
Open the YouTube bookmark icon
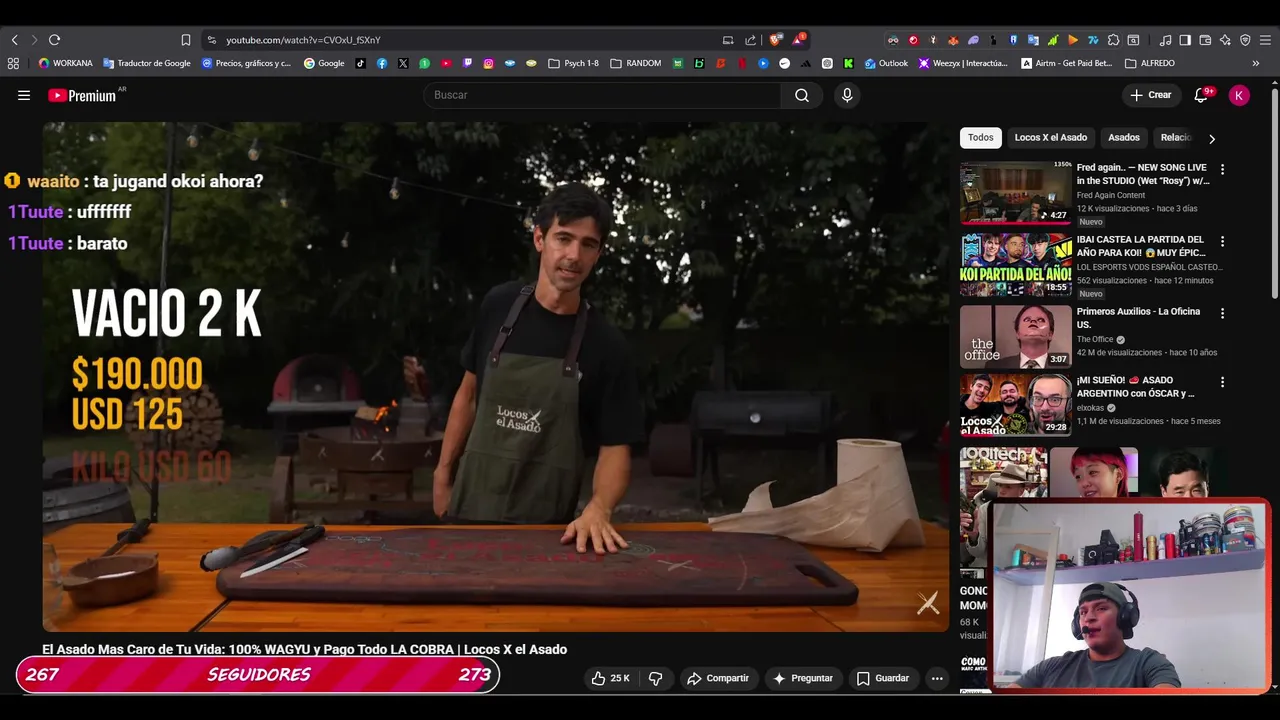tap(446, 63)
